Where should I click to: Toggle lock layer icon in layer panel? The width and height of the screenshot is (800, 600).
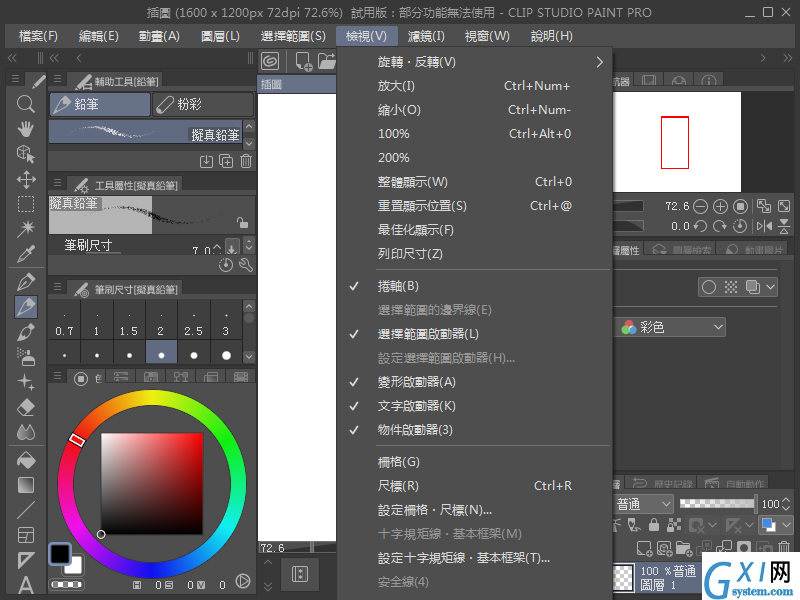coord(654,524)
